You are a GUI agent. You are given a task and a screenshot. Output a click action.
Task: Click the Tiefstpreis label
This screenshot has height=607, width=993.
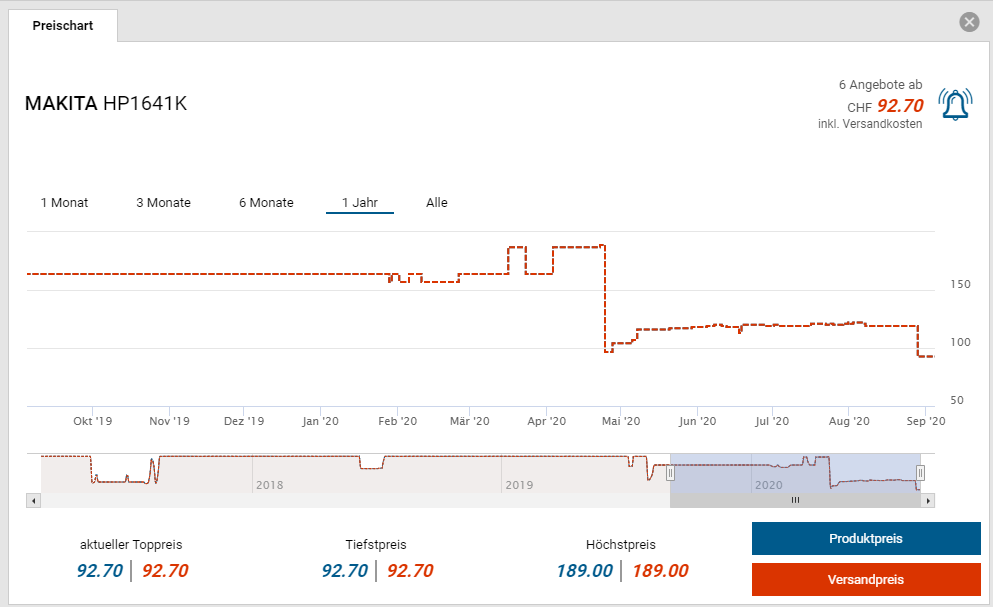(376, 544)
